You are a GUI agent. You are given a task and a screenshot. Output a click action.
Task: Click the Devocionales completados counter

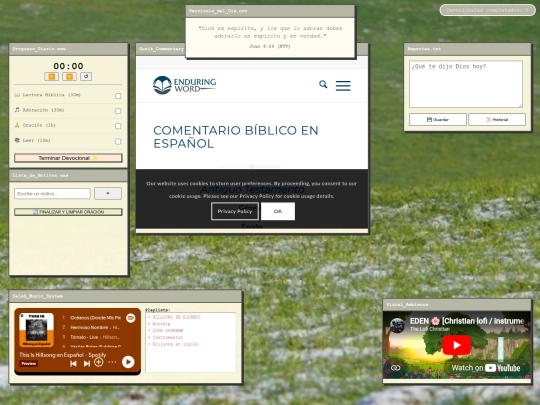point(487,10)
